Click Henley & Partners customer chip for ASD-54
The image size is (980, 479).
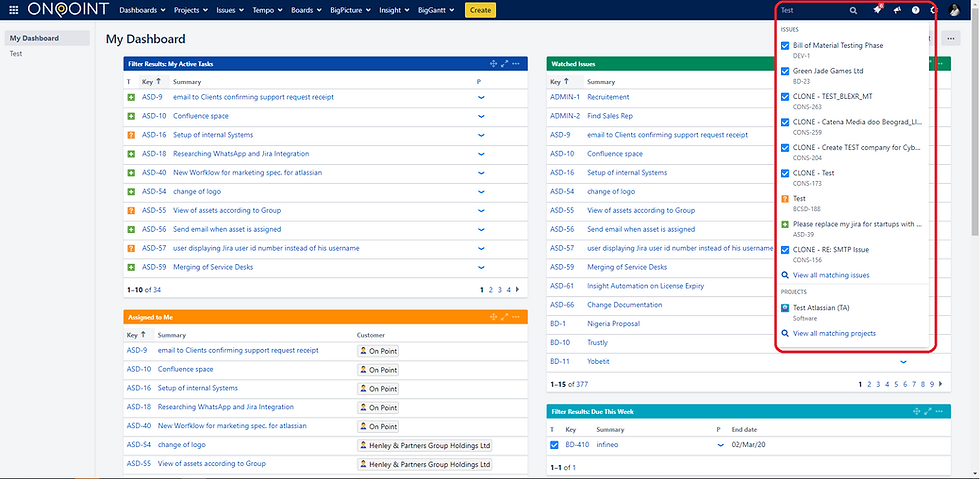pyautogui.click(x=425, y=446)
